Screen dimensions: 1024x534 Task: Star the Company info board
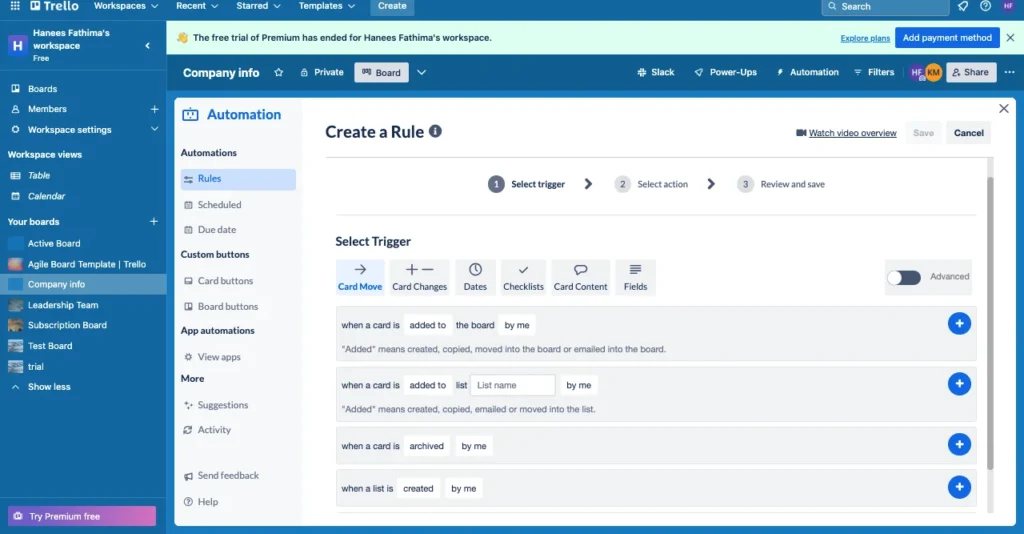279,72
